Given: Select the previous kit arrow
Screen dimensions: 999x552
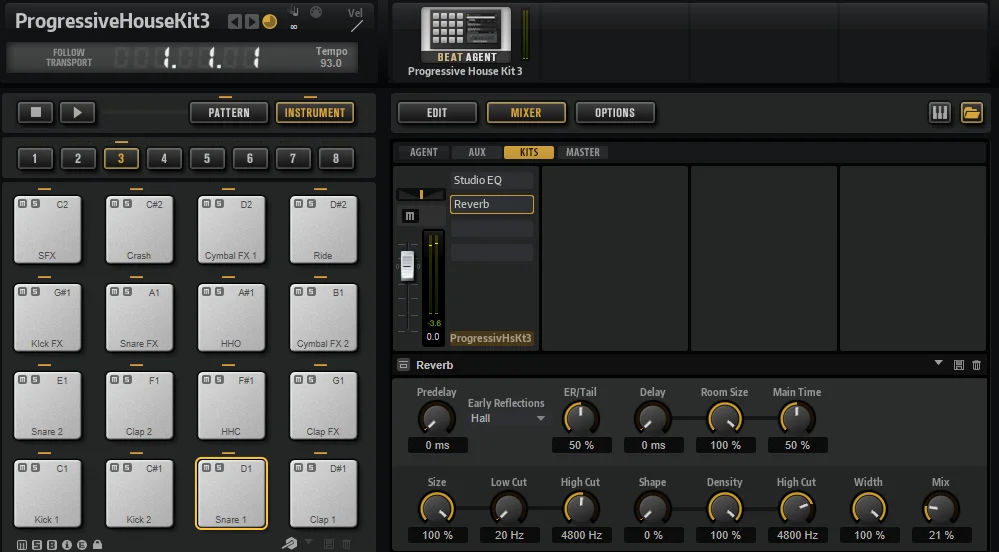Looking at the screenshot, I should [x=234, y=22].
